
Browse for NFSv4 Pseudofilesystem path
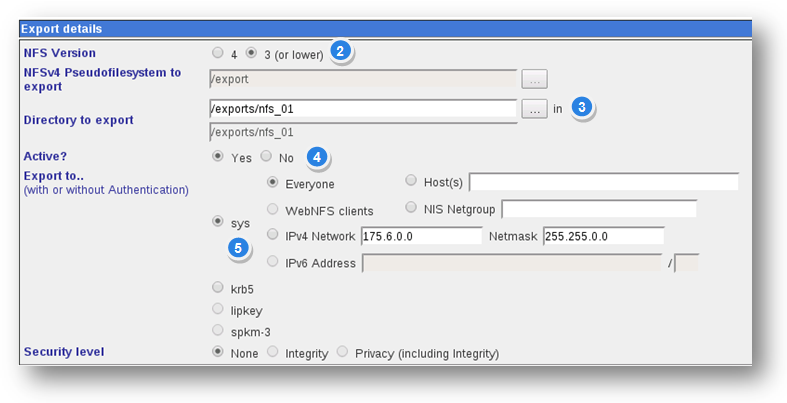[535, 78]
